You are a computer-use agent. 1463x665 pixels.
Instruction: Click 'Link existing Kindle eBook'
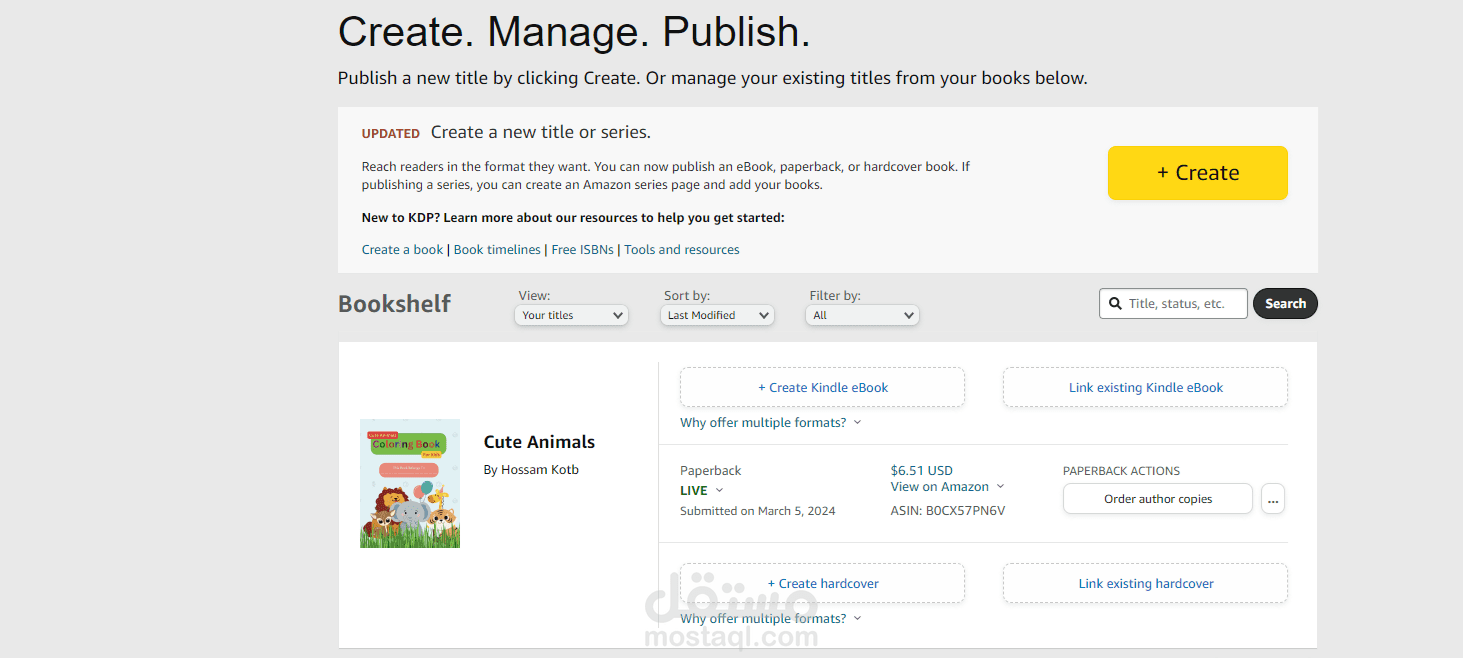1145,387
